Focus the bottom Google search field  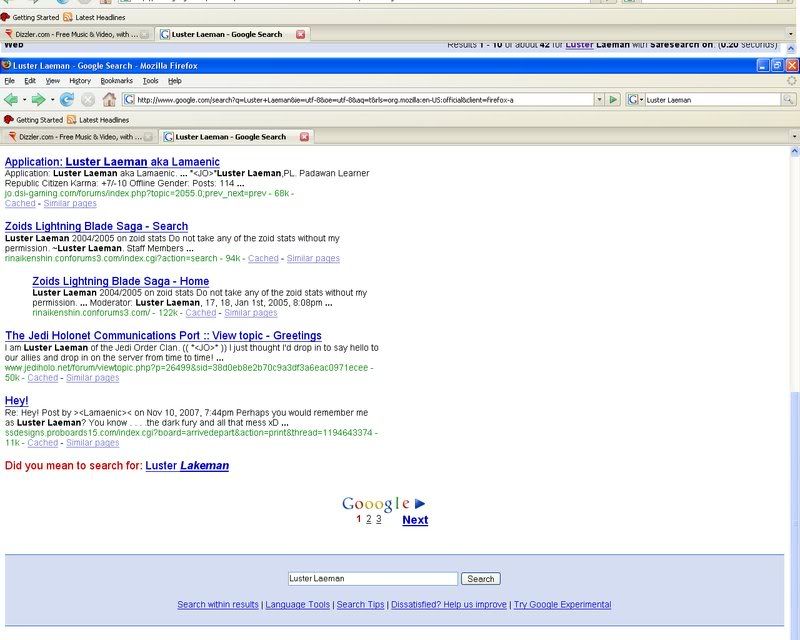point(372,579)
